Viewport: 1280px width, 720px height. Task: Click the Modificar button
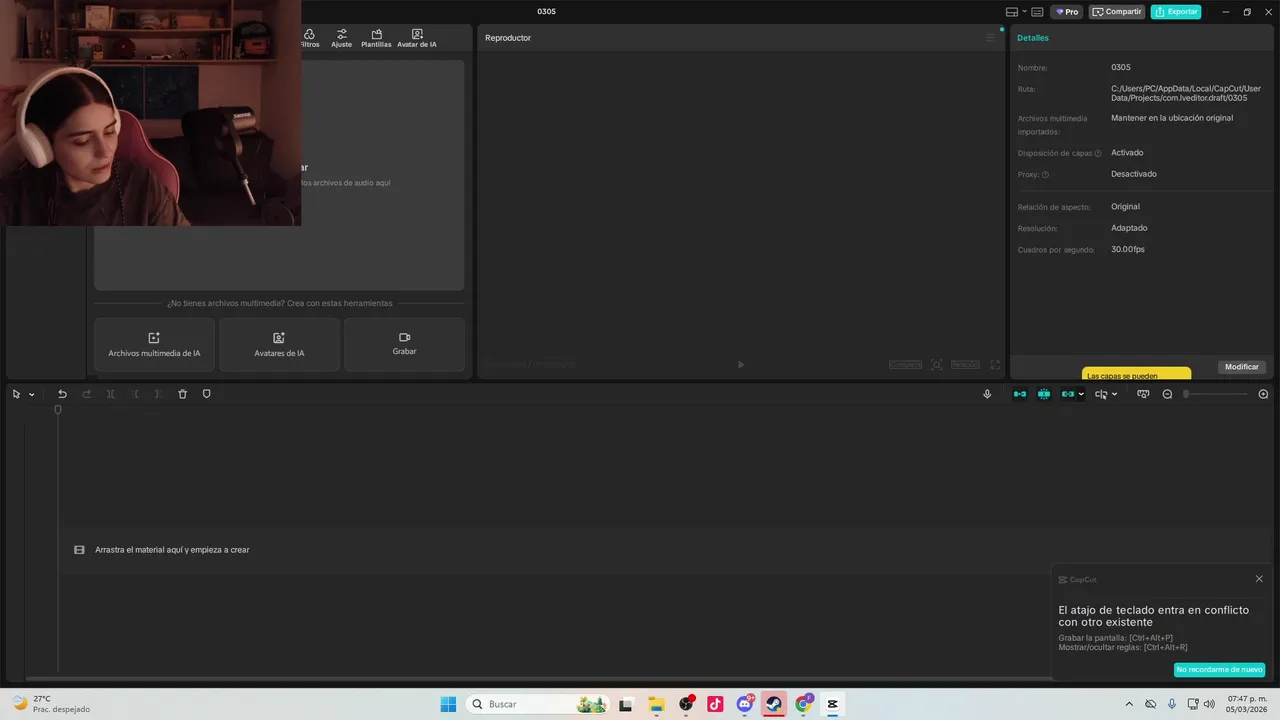1242,367
